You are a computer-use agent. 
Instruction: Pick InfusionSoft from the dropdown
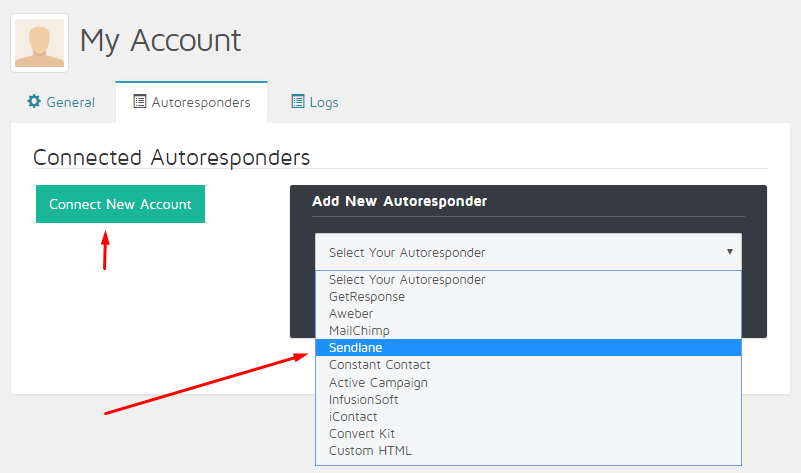528,399
